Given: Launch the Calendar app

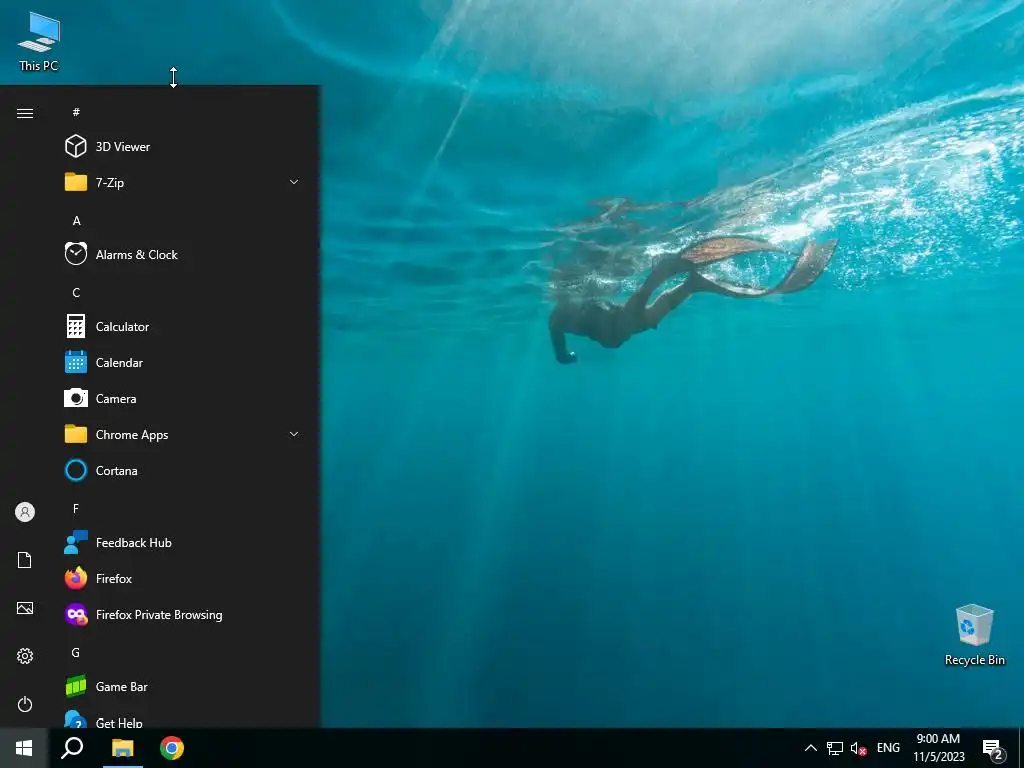Looking at the screenshot, I should (x=185, y=362).
